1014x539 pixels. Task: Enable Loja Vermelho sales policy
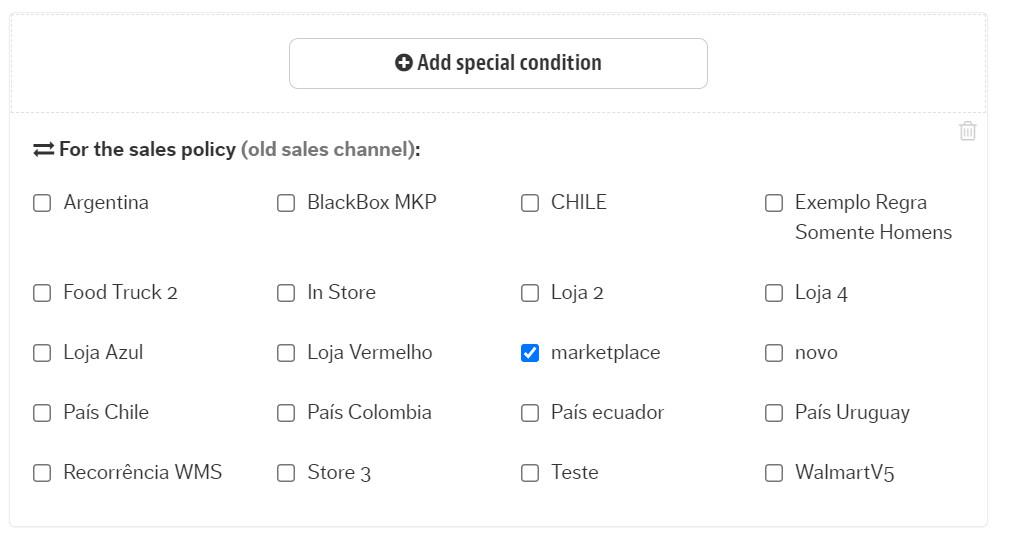(286, 353)
